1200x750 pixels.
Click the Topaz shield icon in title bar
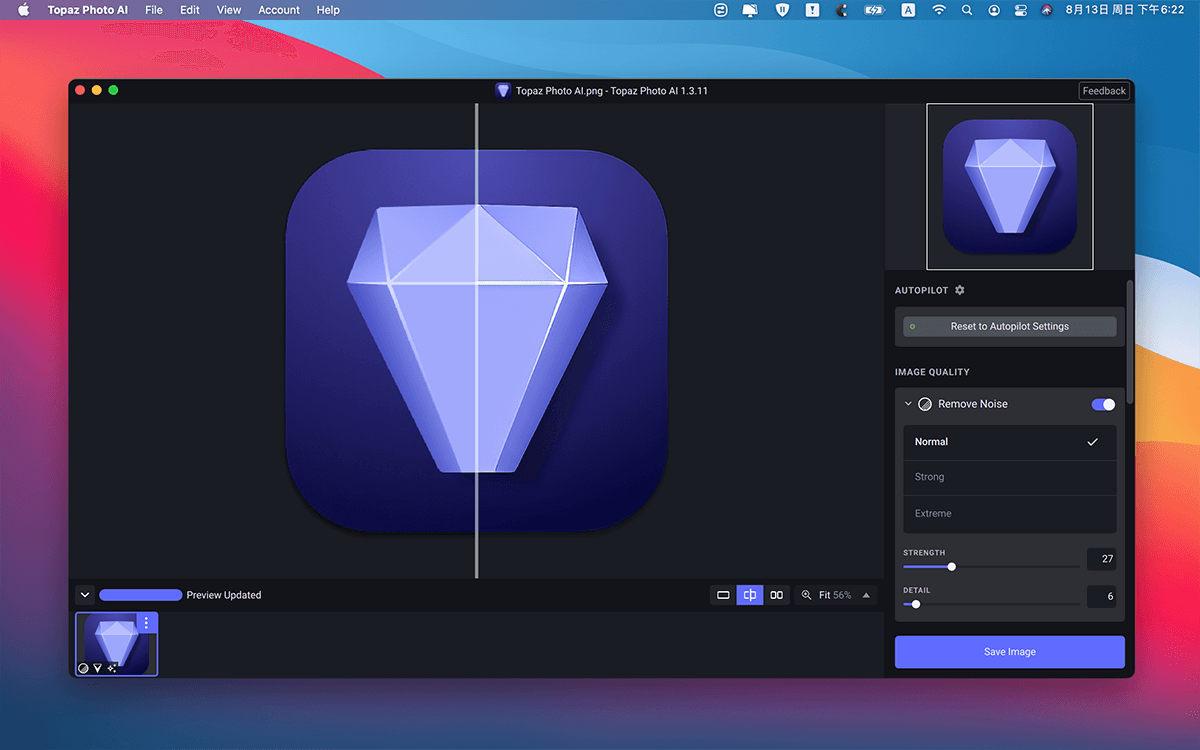tap(503, 91)
